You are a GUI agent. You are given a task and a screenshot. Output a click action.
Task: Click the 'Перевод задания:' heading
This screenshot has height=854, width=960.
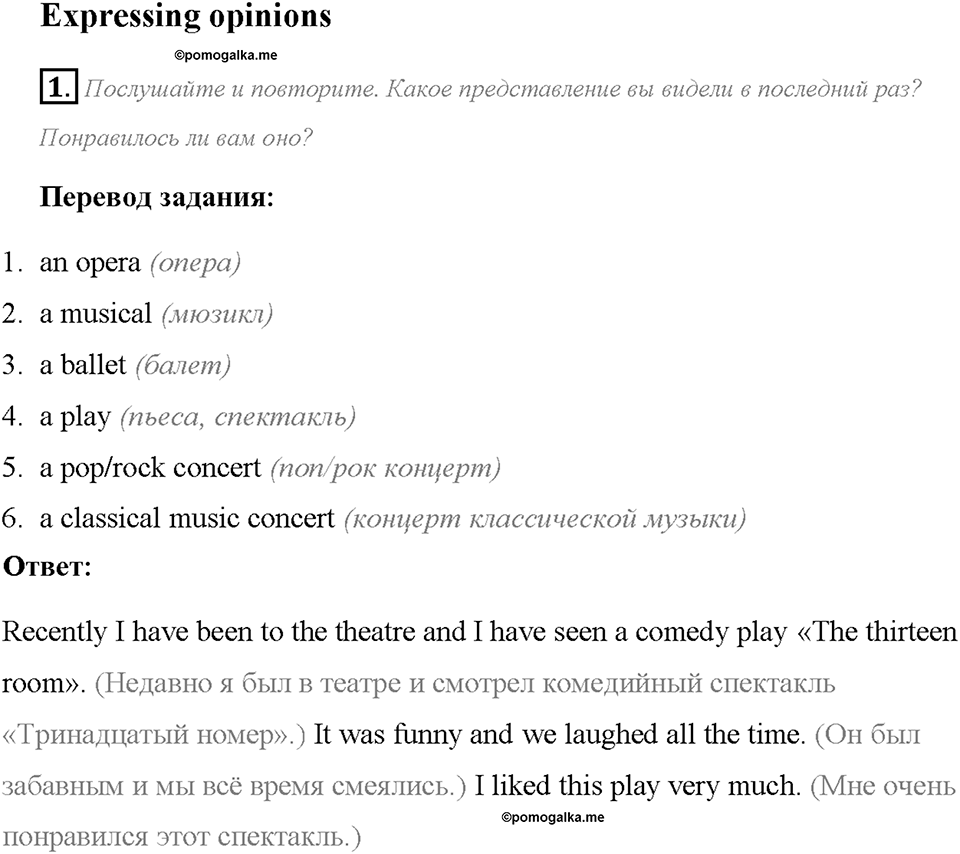coord(157,197)
